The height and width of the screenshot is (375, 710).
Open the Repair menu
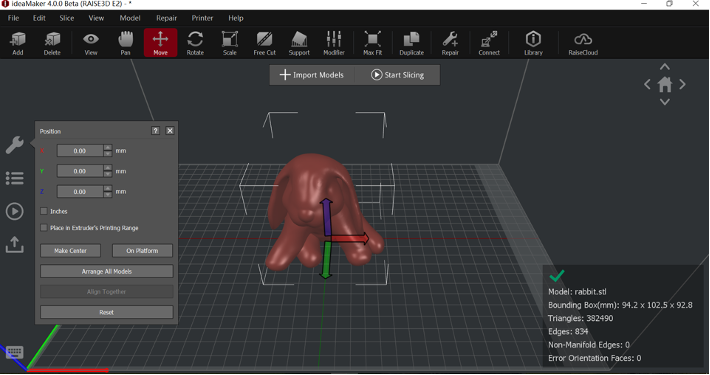coord(167,18)
